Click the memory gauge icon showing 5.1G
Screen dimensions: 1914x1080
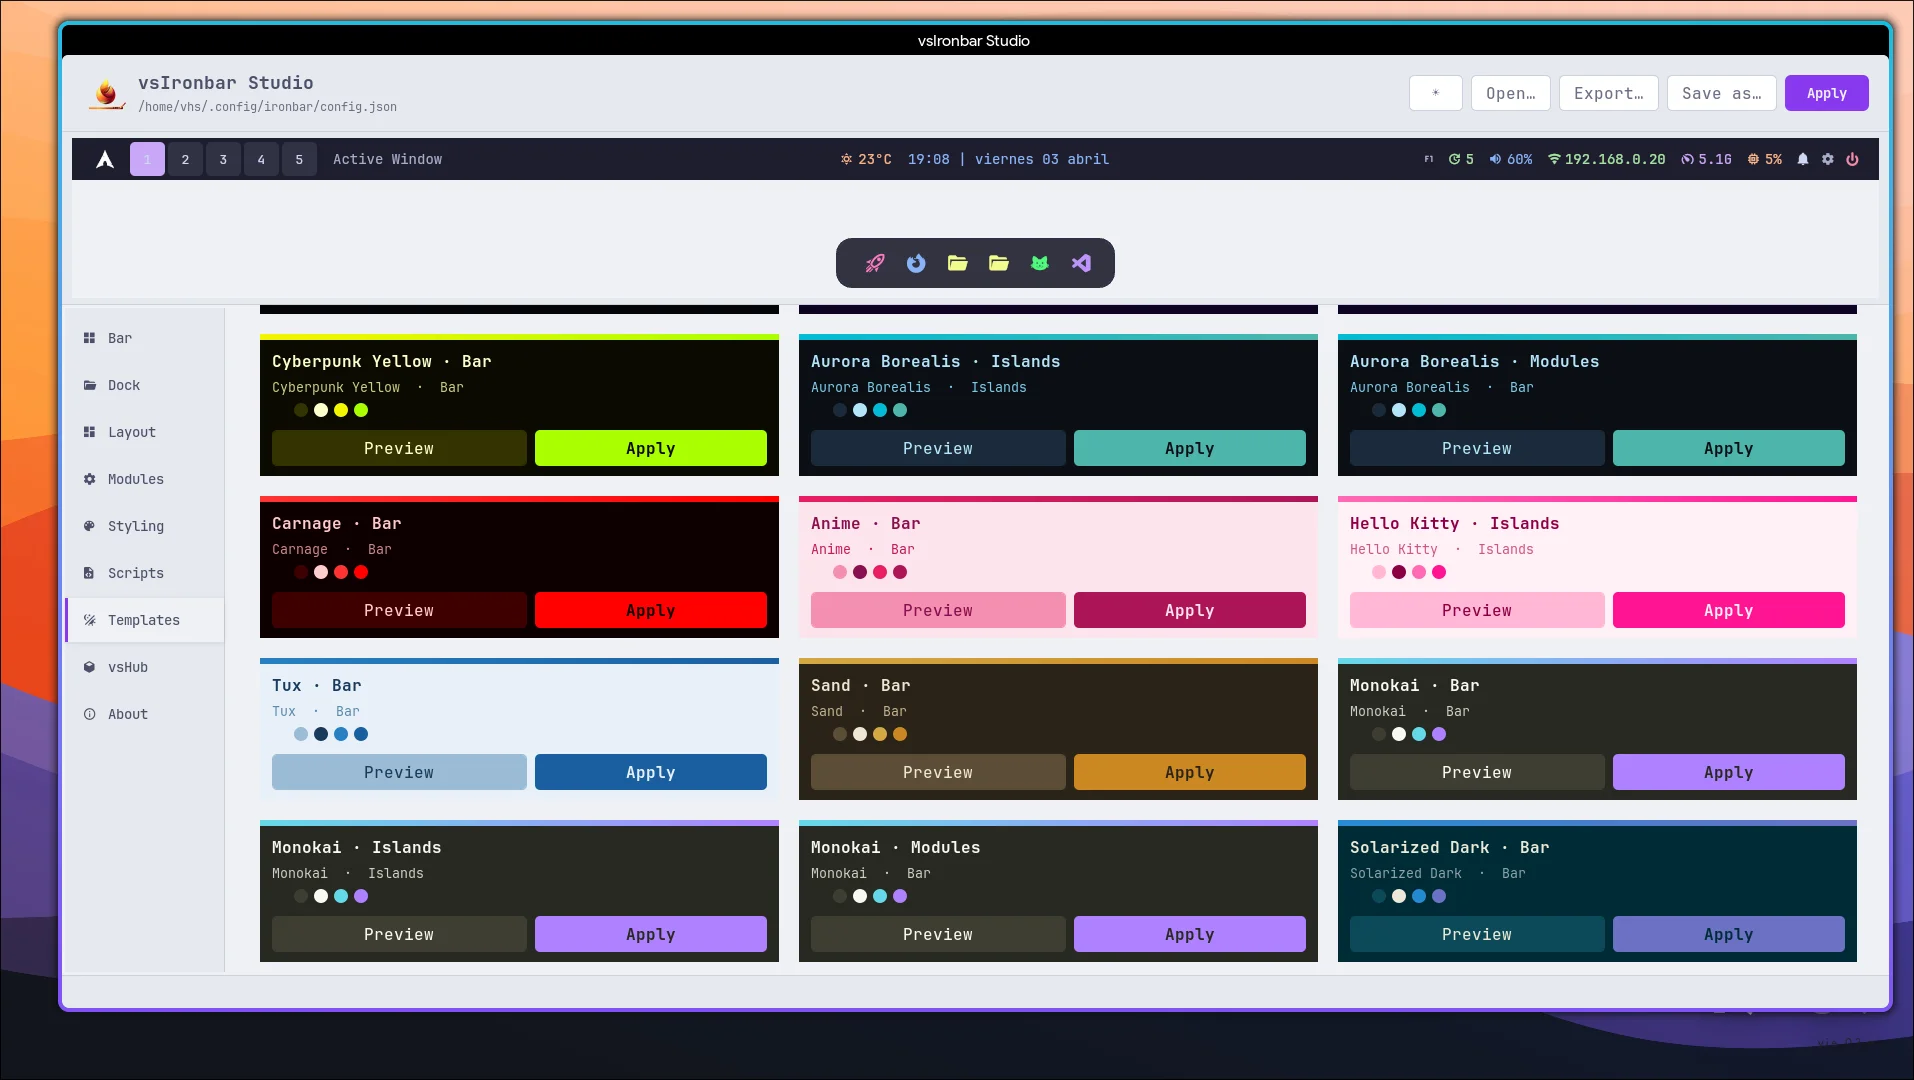[x=1688, y=159]
